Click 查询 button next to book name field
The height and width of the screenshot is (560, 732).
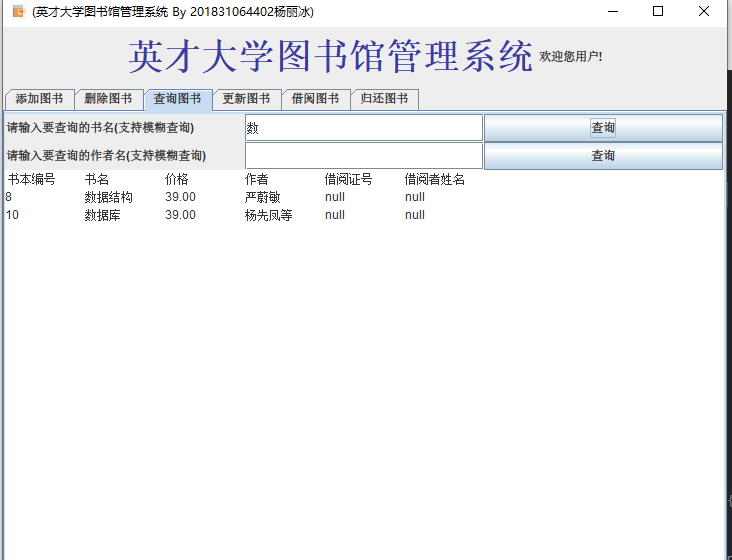coord(603,128)
